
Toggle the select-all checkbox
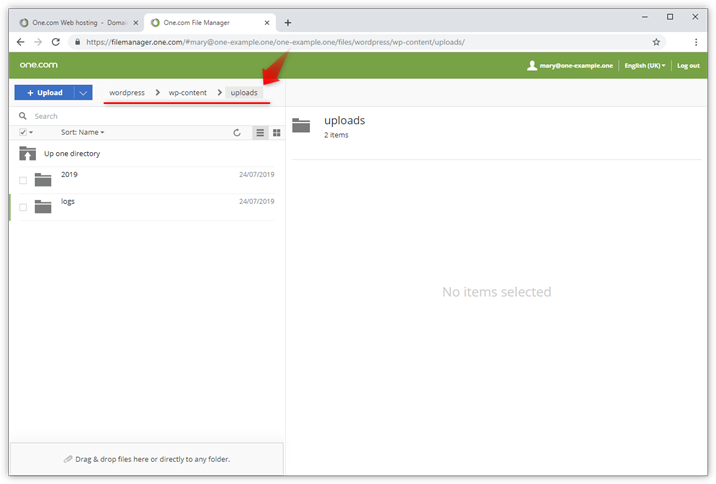click(x=23, y=132)
